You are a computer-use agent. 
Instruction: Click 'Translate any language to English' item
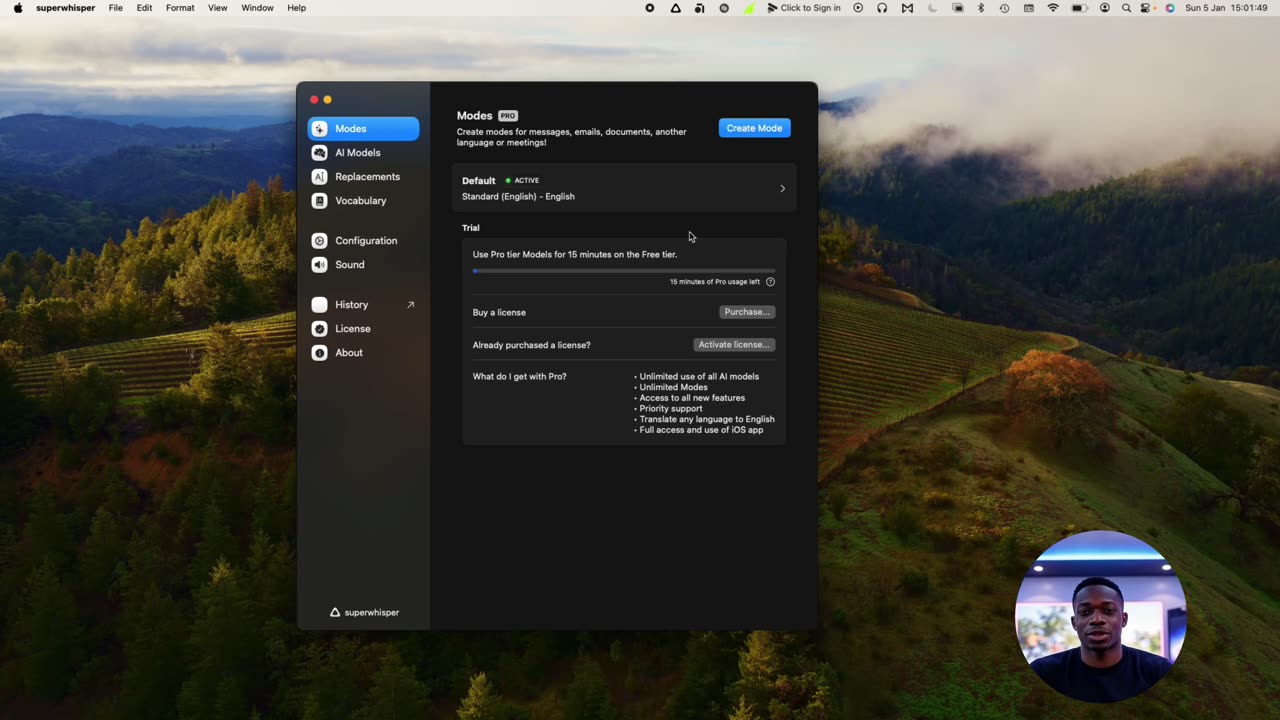click(x=707, y=419)
